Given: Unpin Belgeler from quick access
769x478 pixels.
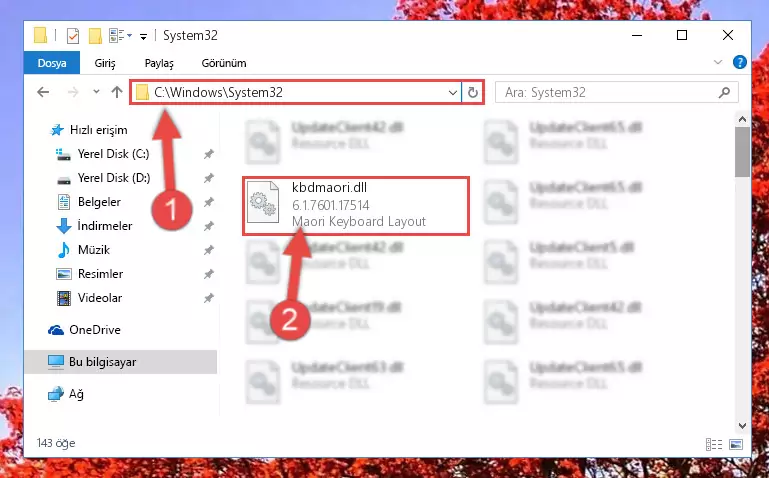Looking at the screenshot, I should (209, 202).
